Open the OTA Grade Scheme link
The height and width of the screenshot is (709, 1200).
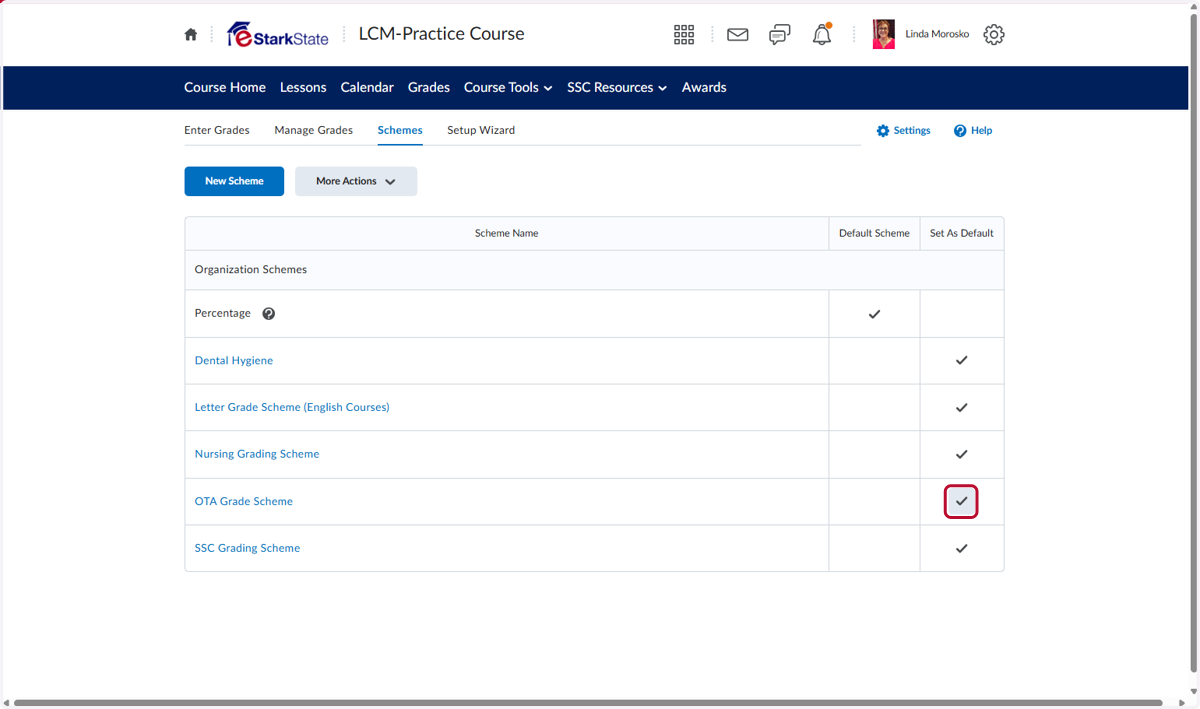click(x=244, y=501)
